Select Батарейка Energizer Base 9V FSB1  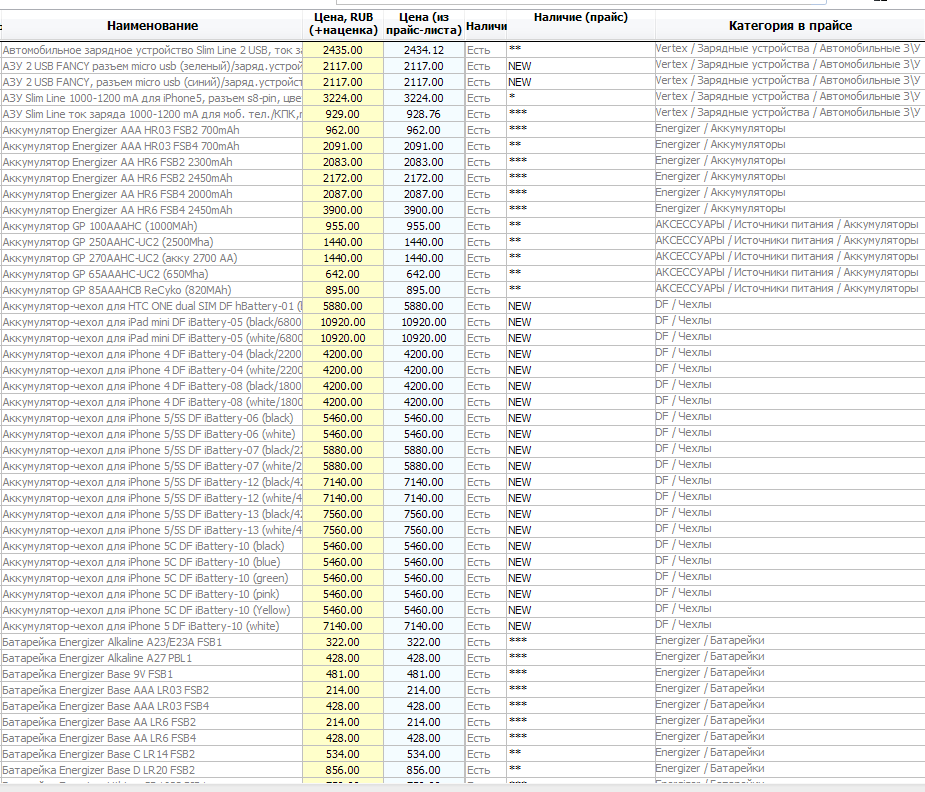click(152, 673)
